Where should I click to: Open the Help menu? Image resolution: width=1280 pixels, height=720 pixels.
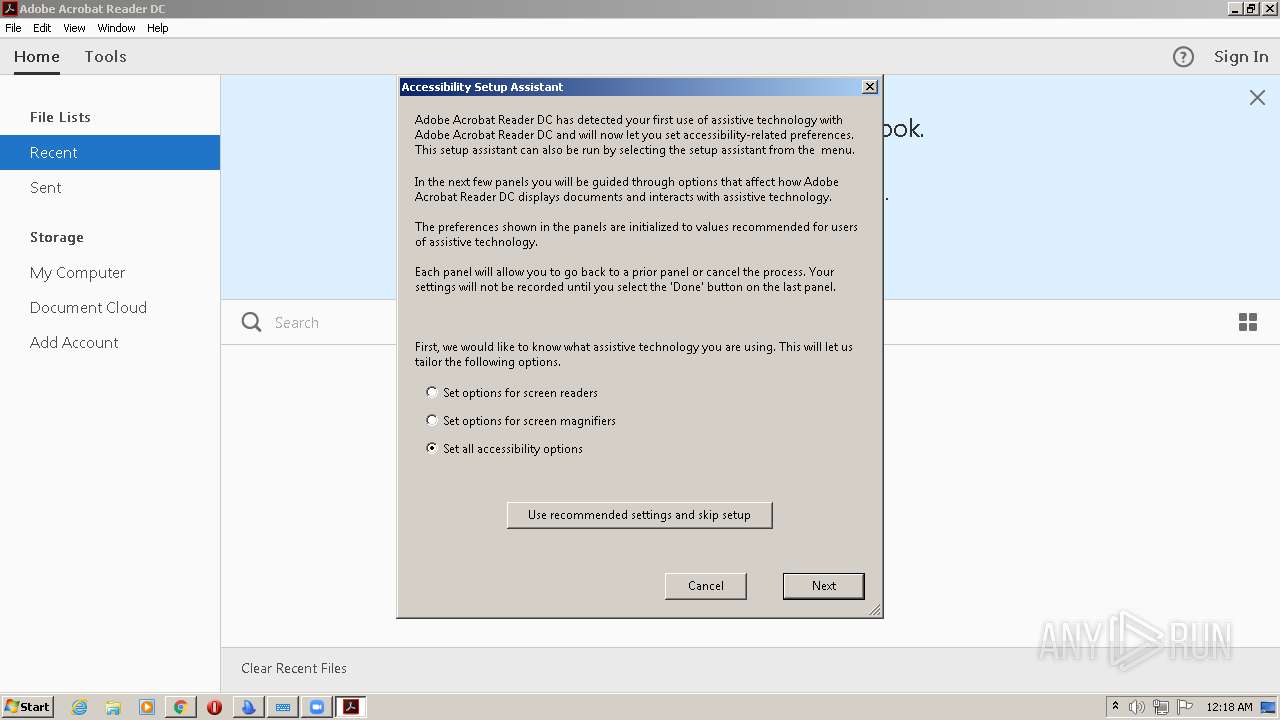point(158,28)
